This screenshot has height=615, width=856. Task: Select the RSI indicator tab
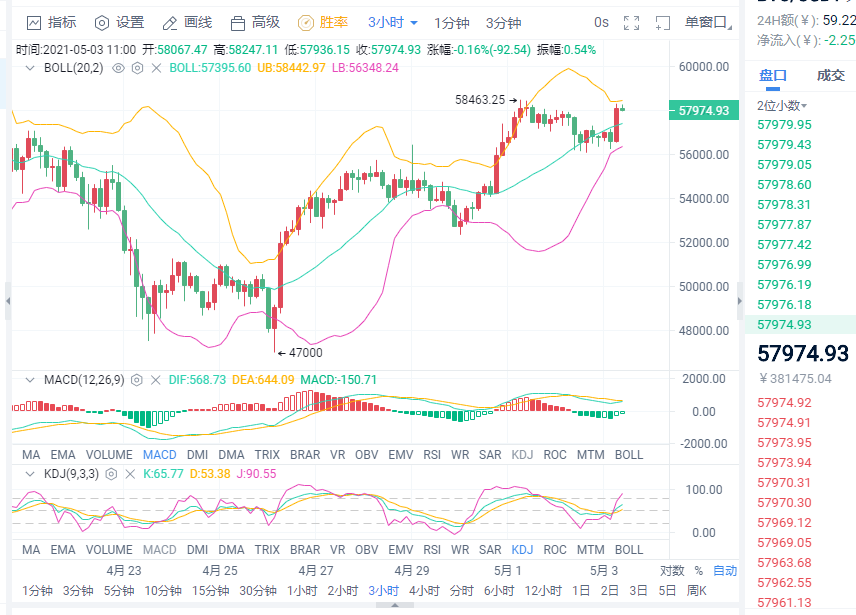click(x=431, y=454)
